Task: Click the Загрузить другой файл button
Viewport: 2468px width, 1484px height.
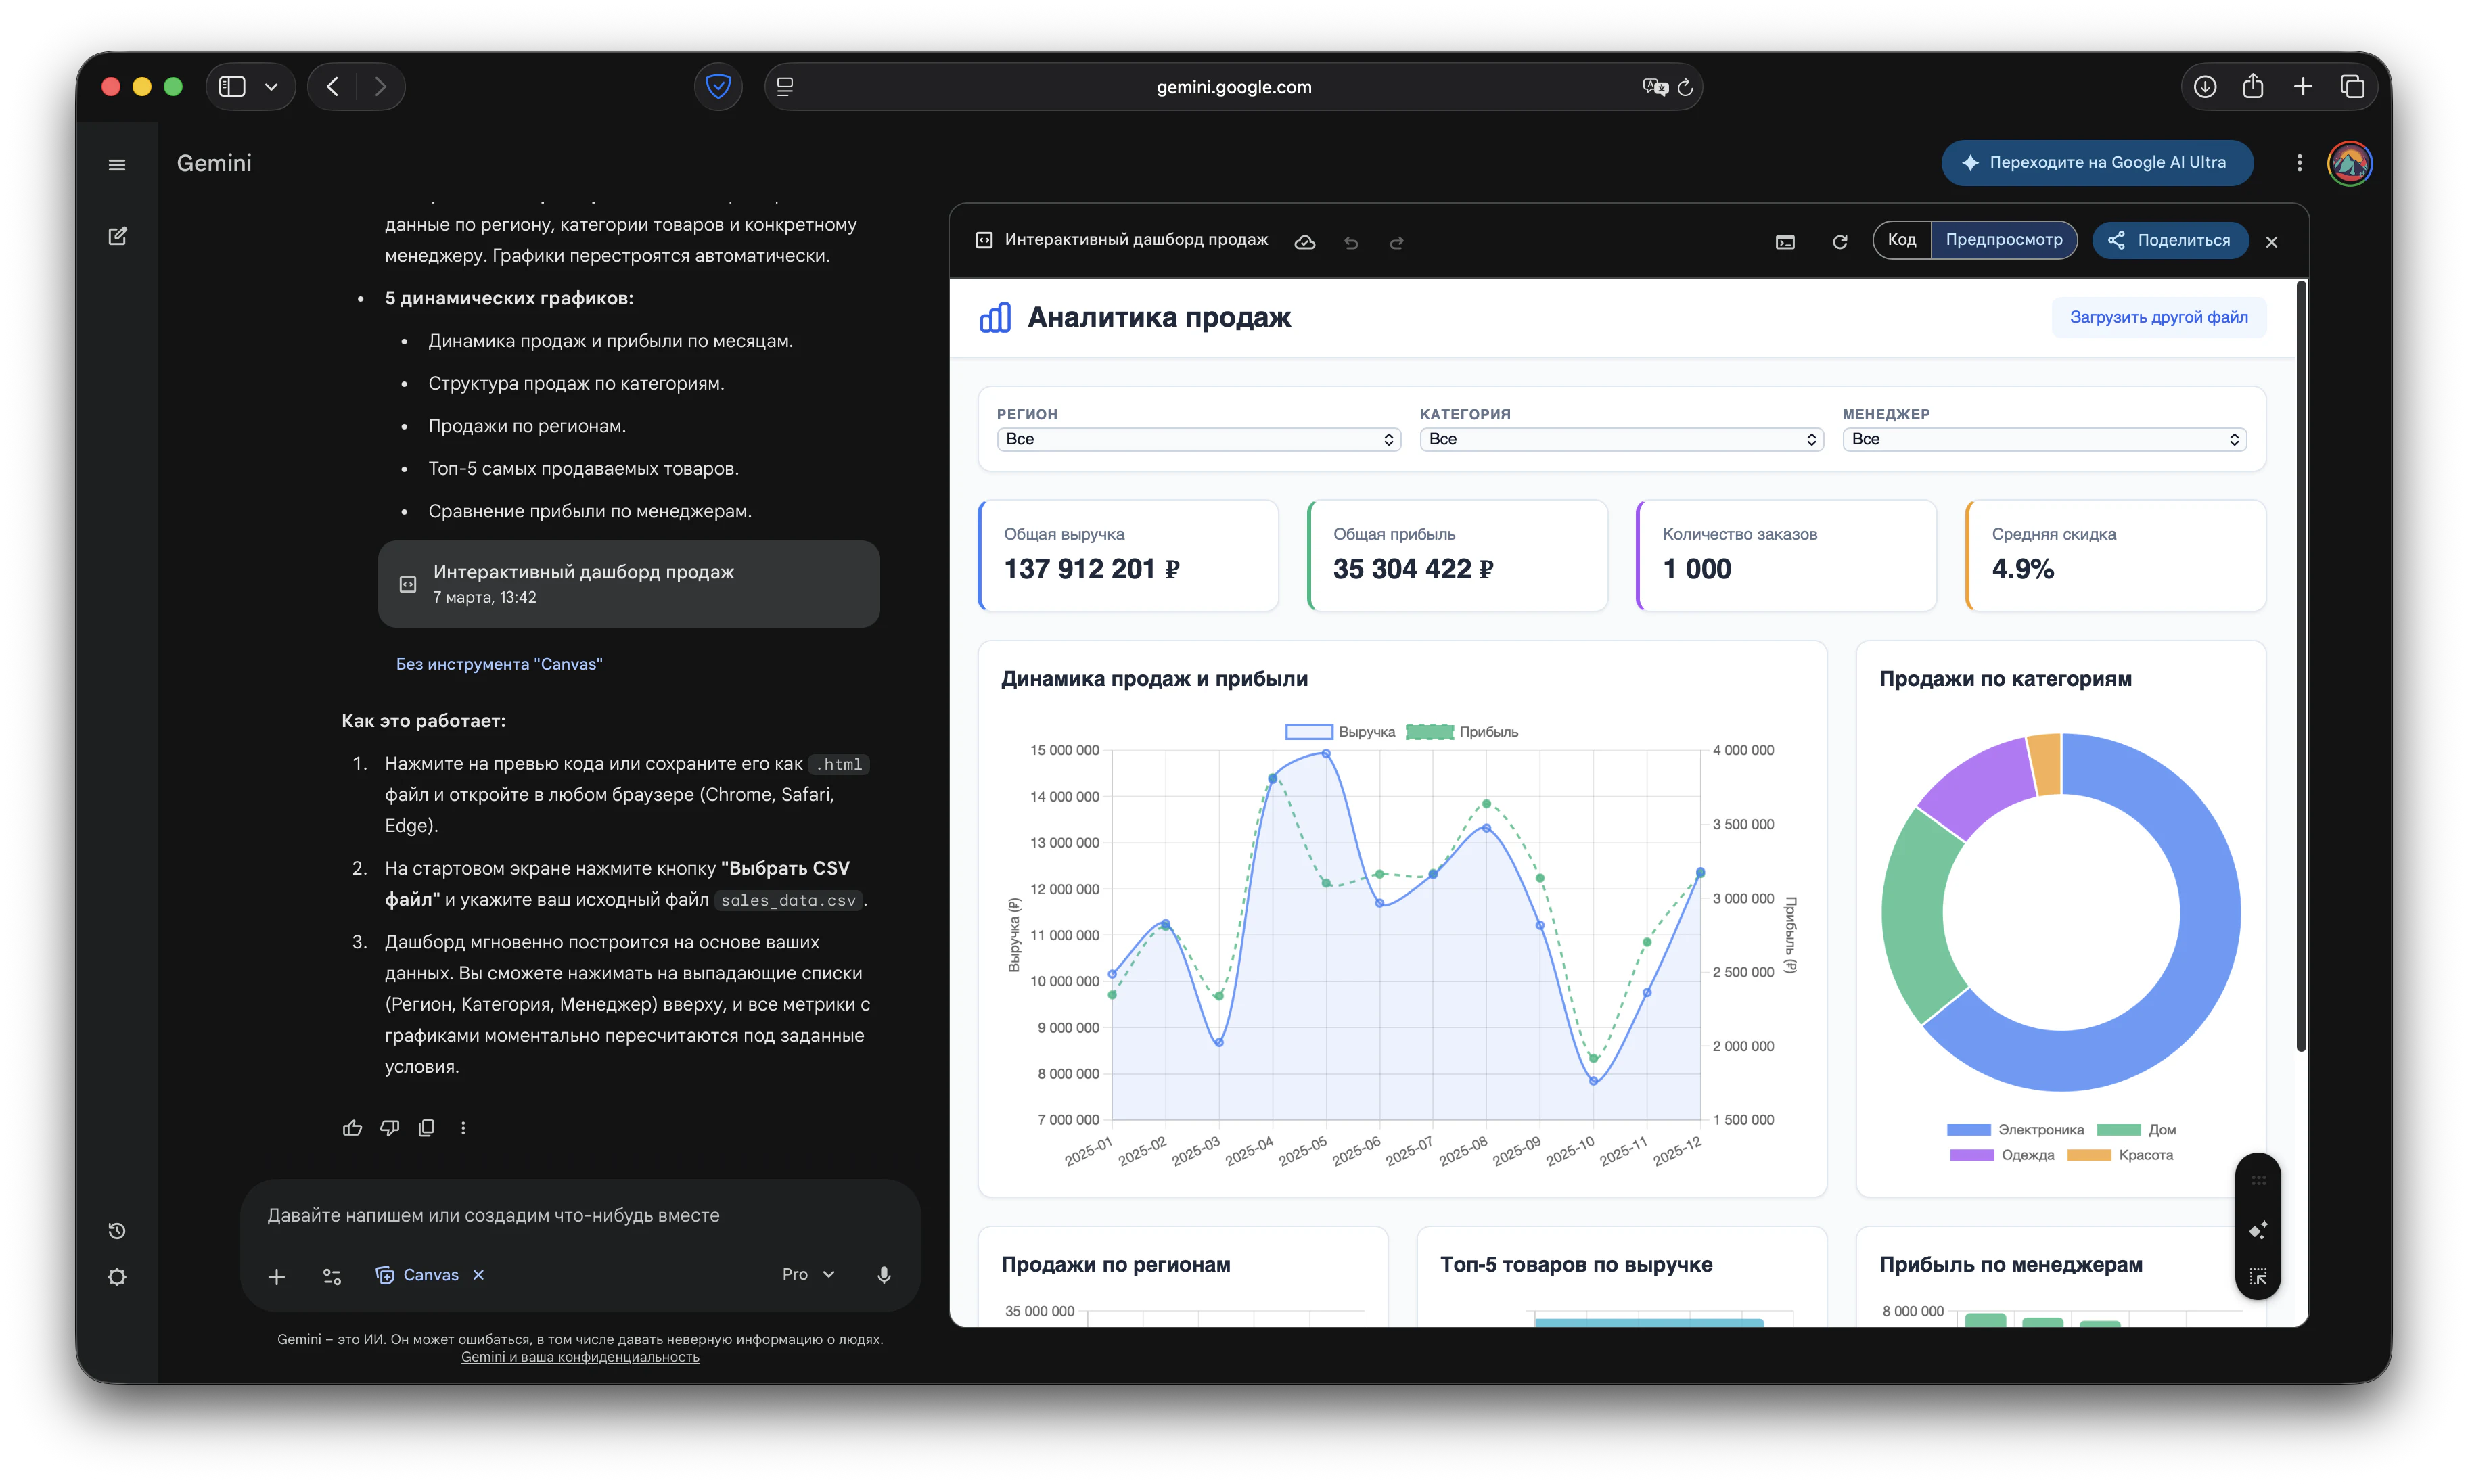Action: [x=2158, y=317]
